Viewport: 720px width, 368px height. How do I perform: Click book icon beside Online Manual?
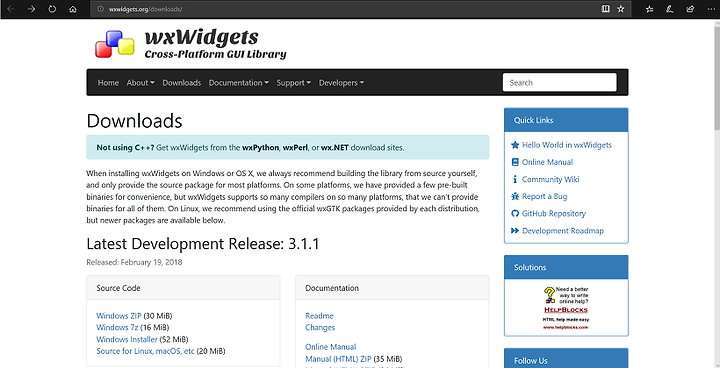coord(515,162)
